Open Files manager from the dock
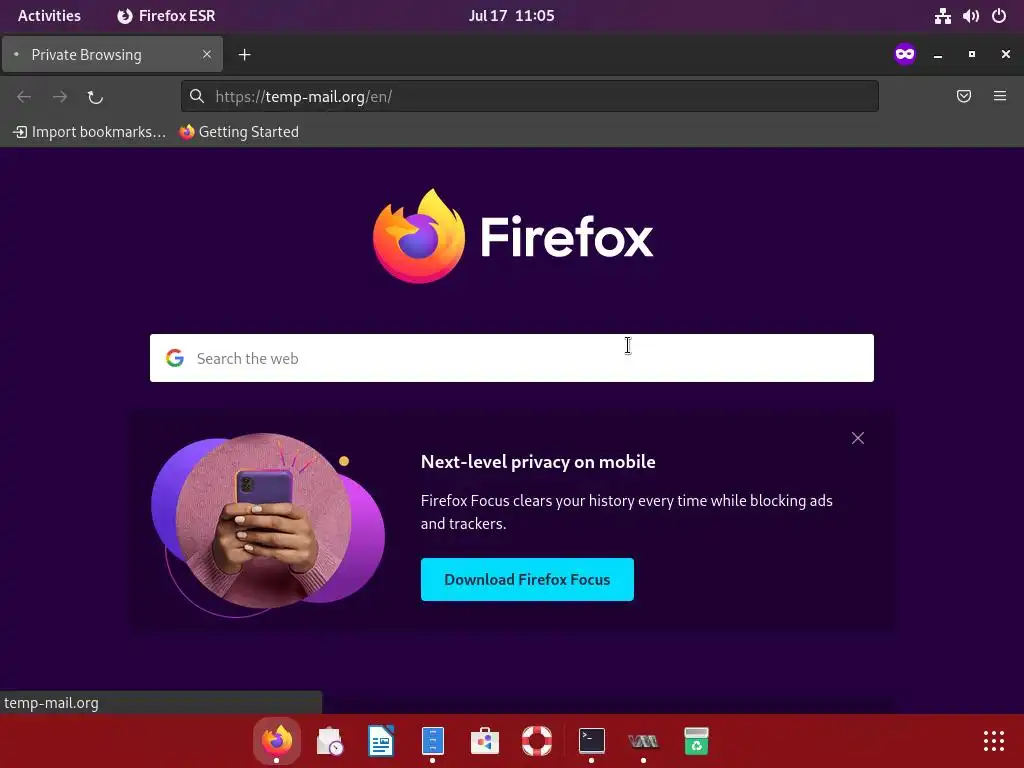Viewport: 1024px width, 768px height. 433,741
